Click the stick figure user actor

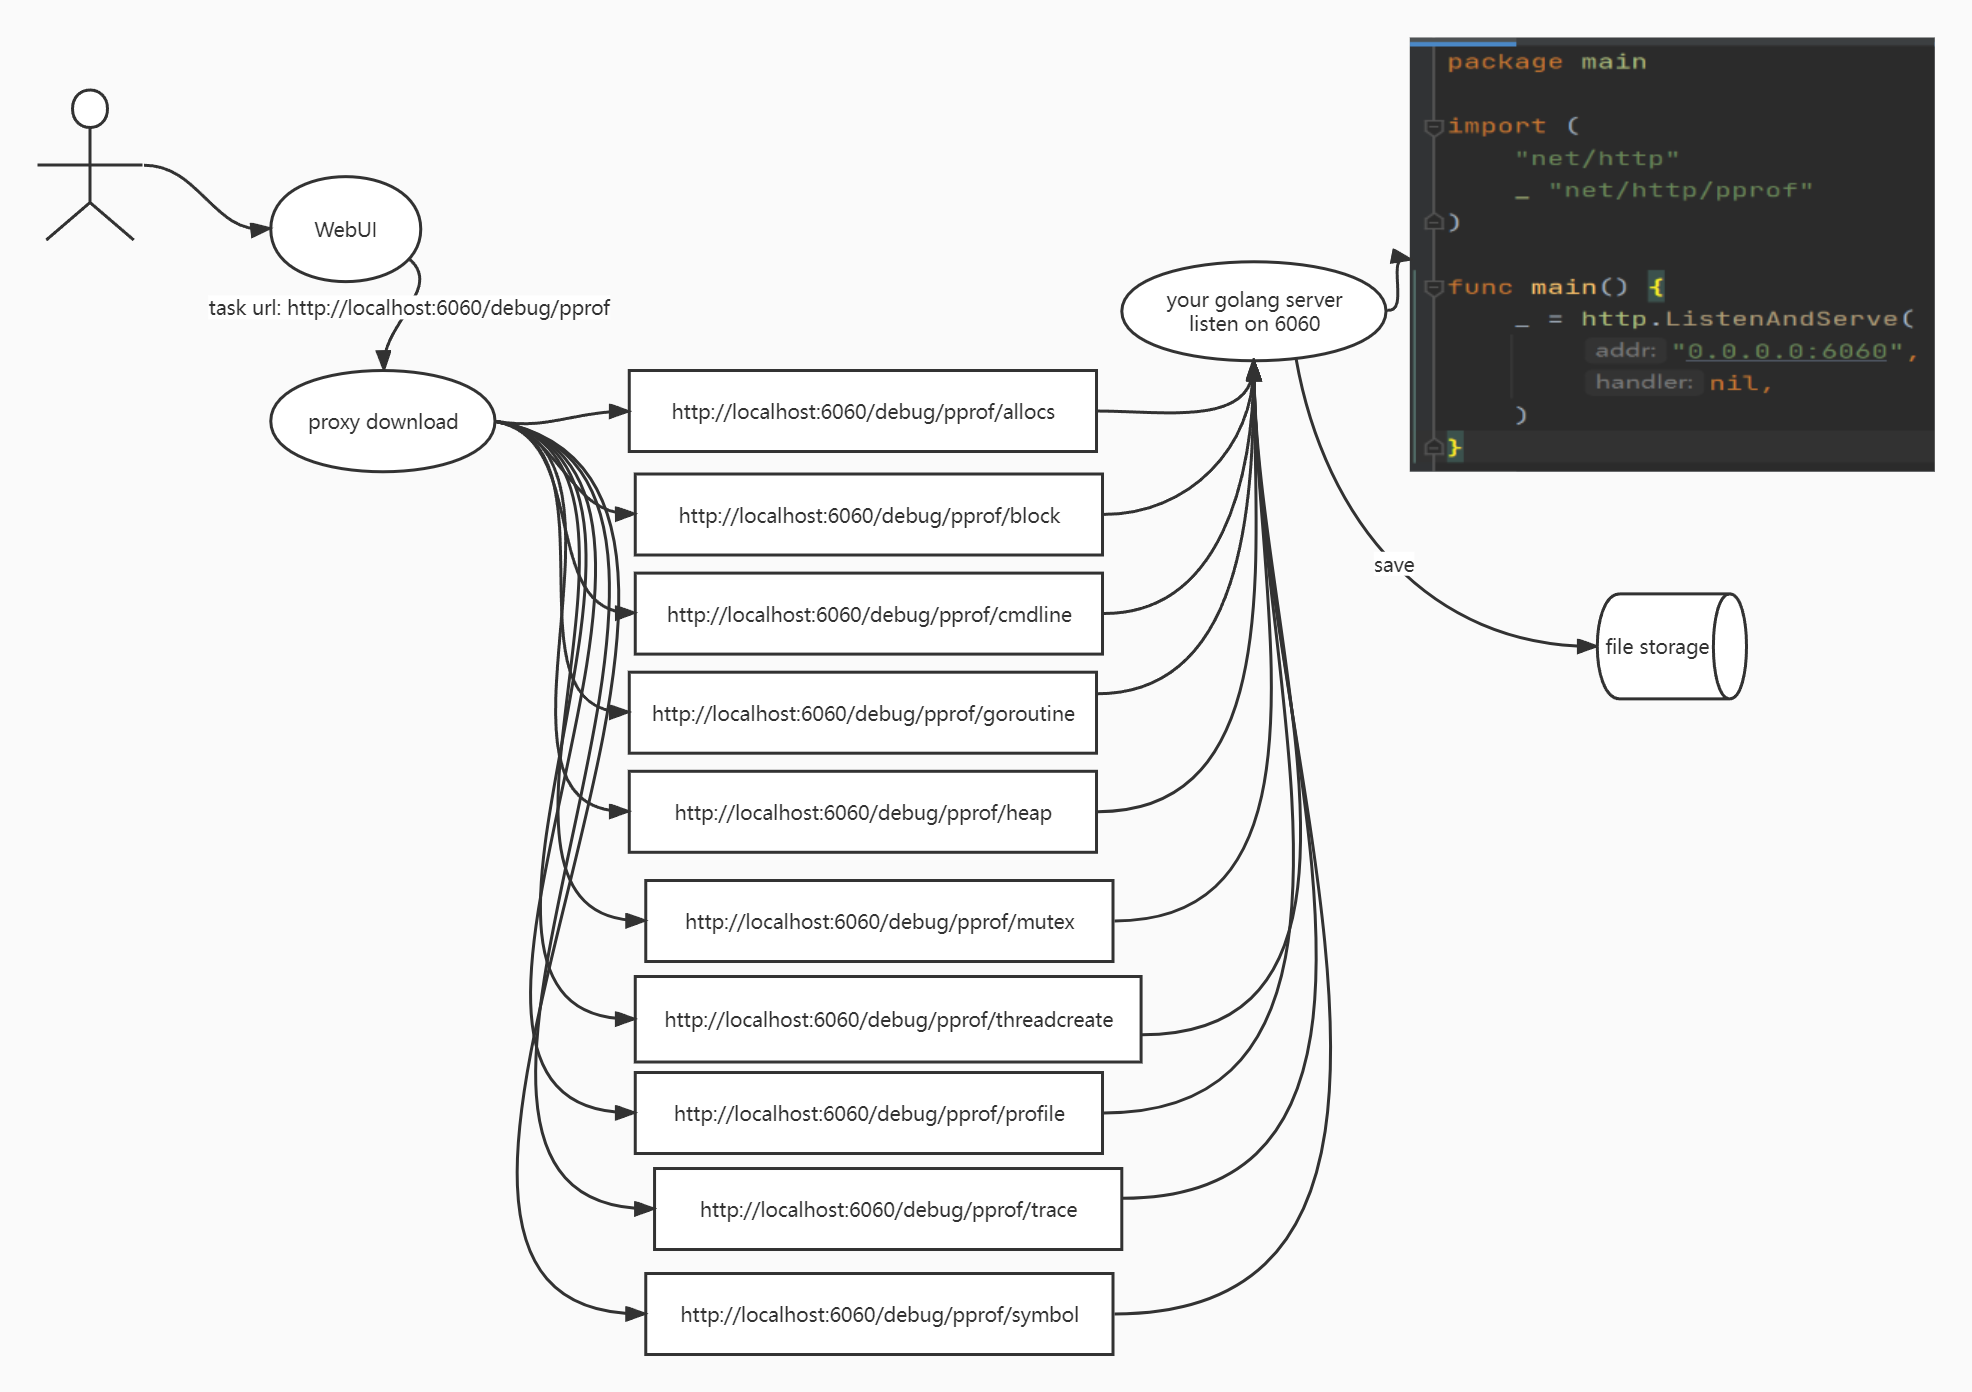[90, 165]
